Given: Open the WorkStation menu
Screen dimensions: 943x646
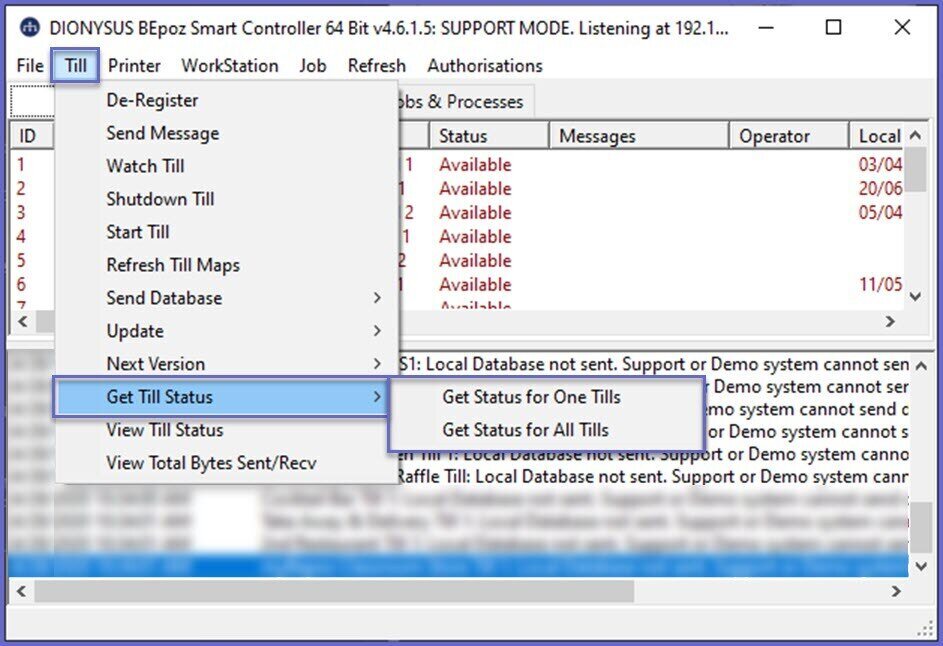Looking at the screenshot, I should [x=229, y=66].
